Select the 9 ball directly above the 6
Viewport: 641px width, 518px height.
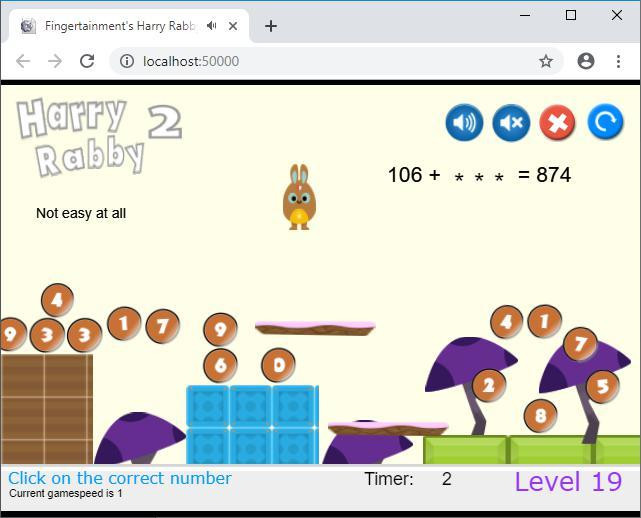tap(220, 329)
